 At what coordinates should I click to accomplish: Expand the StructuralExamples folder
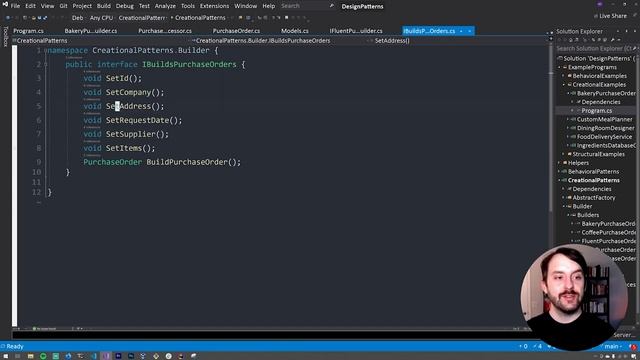tap(564, 154)
